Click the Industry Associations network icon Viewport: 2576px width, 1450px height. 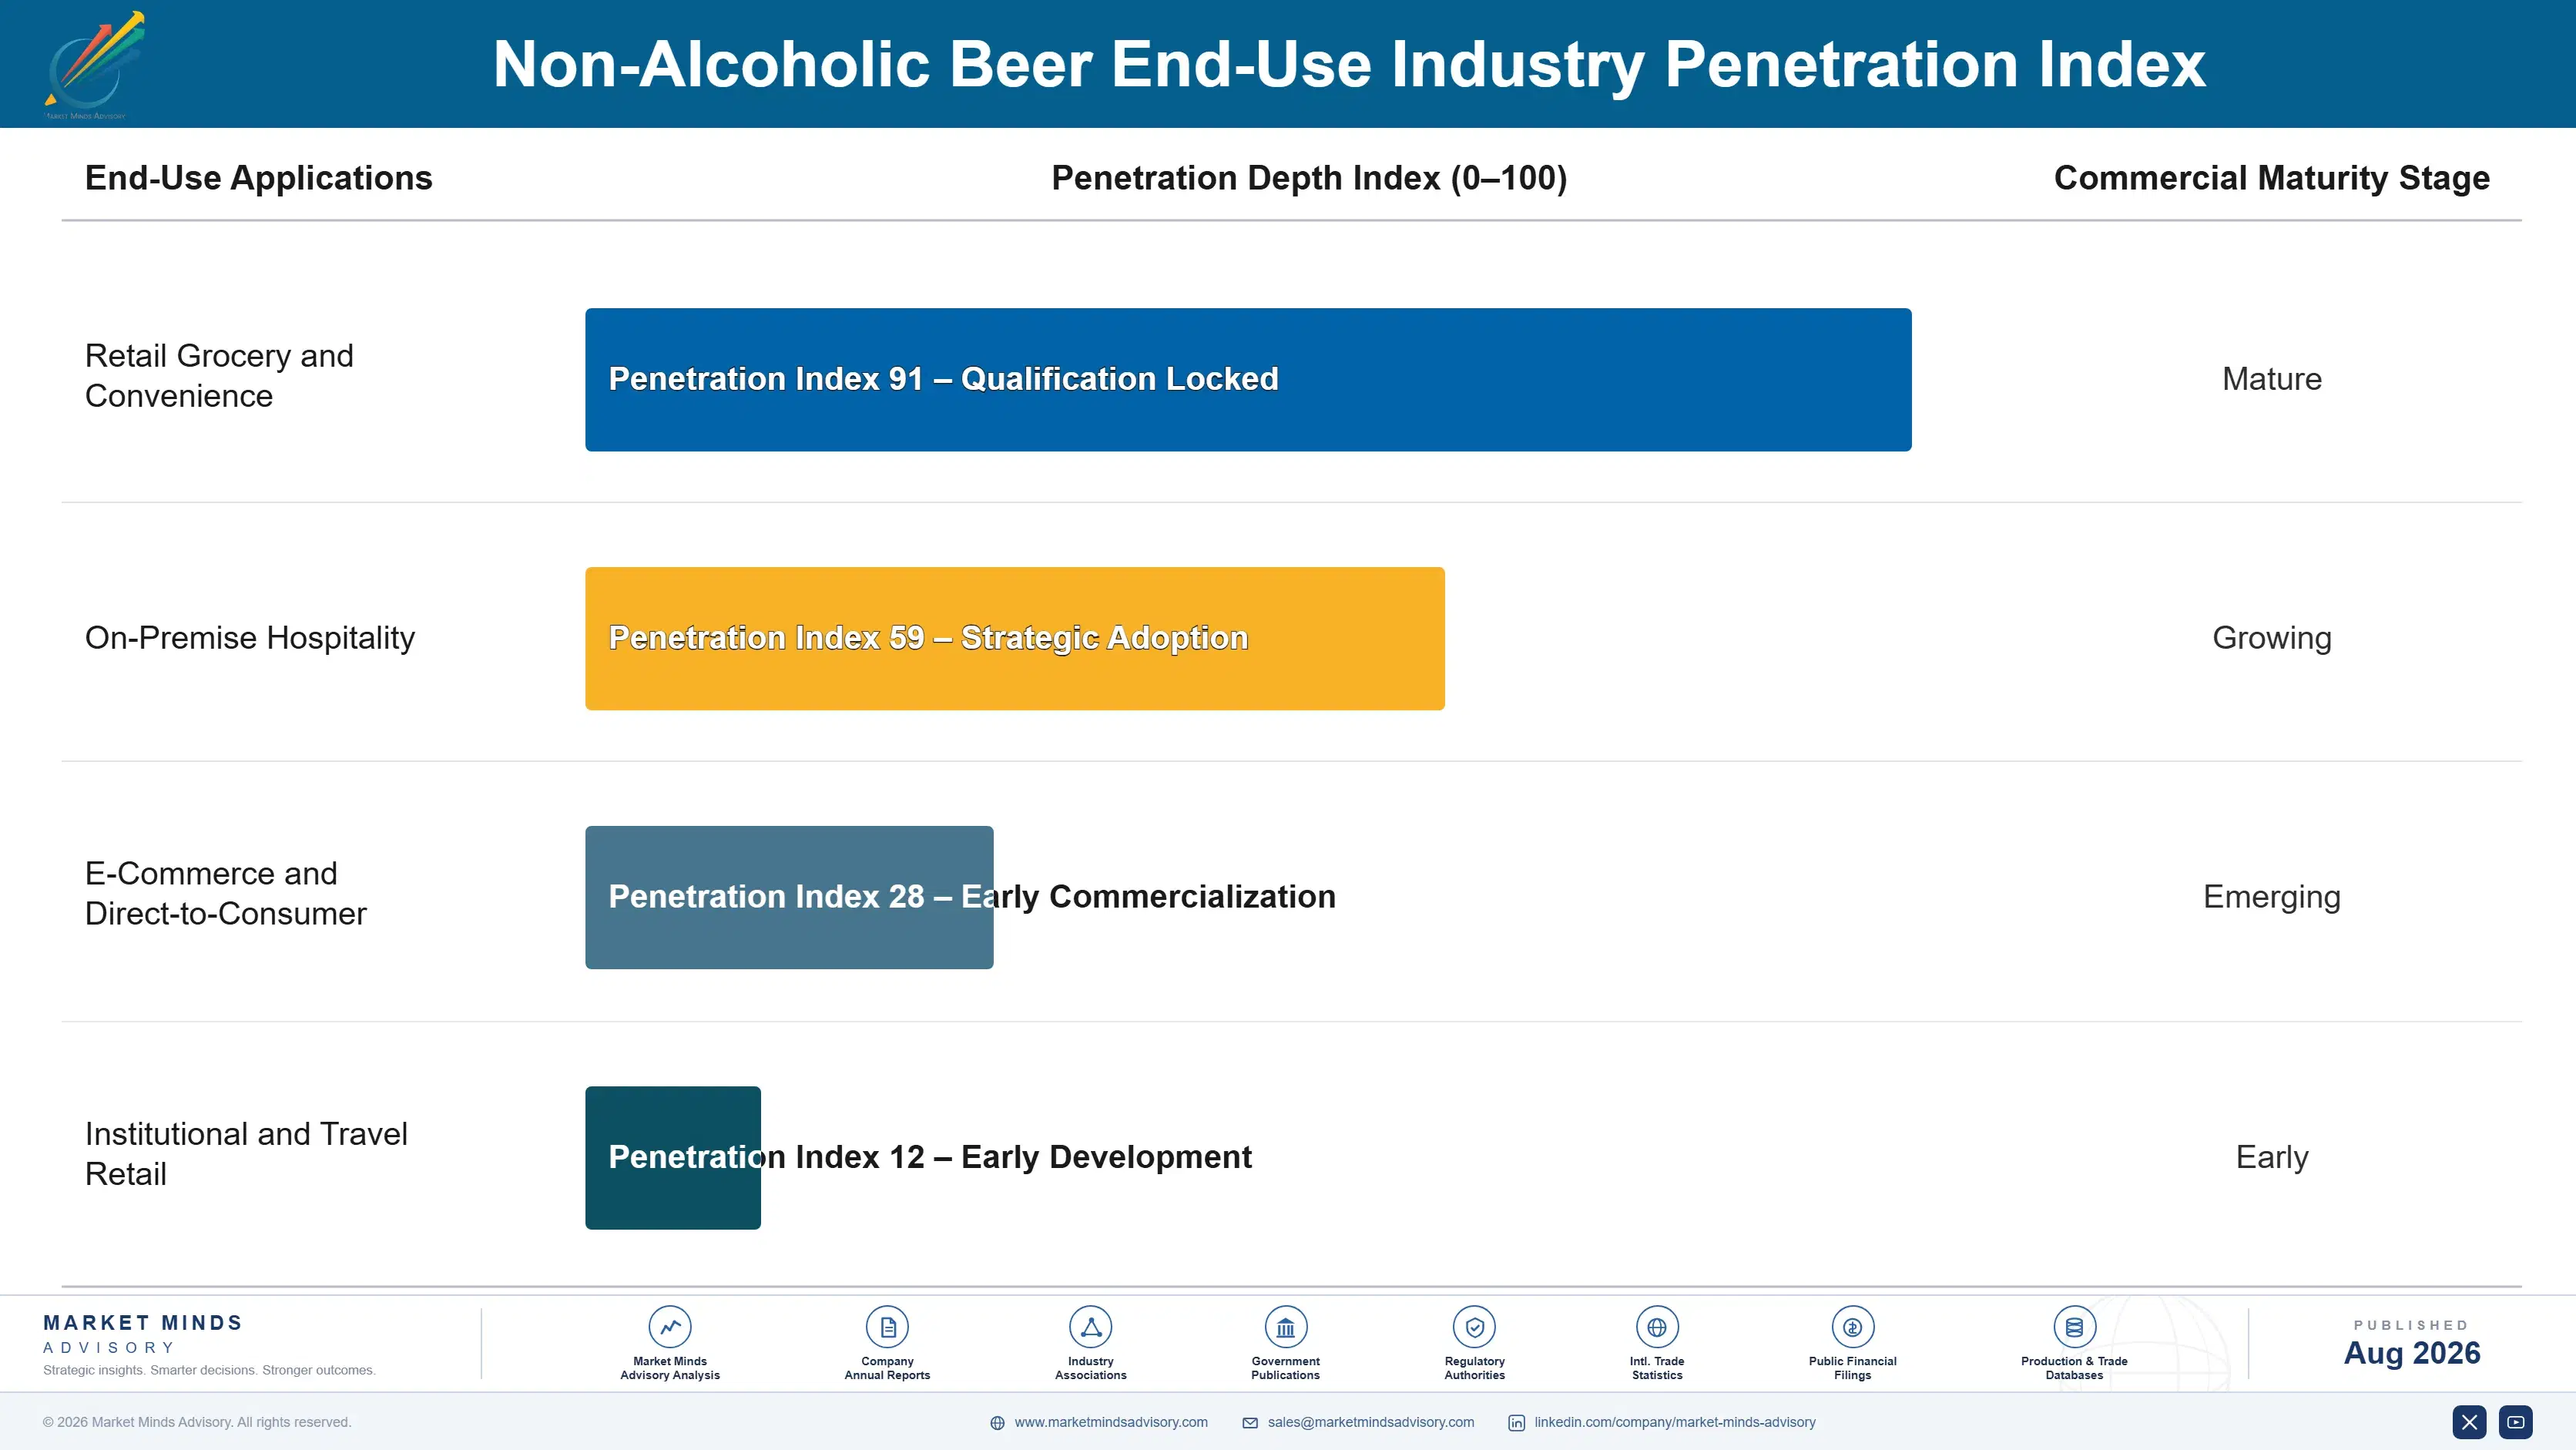1091,1327
